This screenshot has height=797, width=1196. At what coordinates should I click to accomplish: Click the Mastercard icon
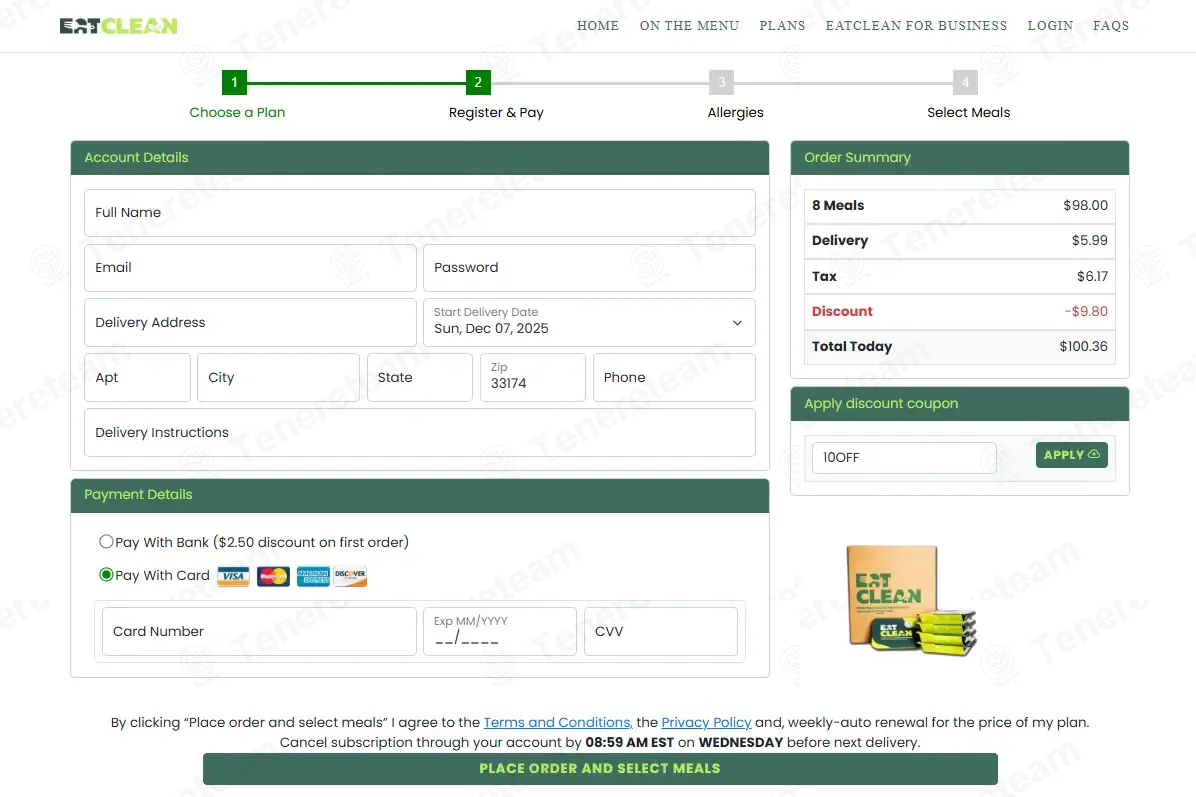[273, 576]
